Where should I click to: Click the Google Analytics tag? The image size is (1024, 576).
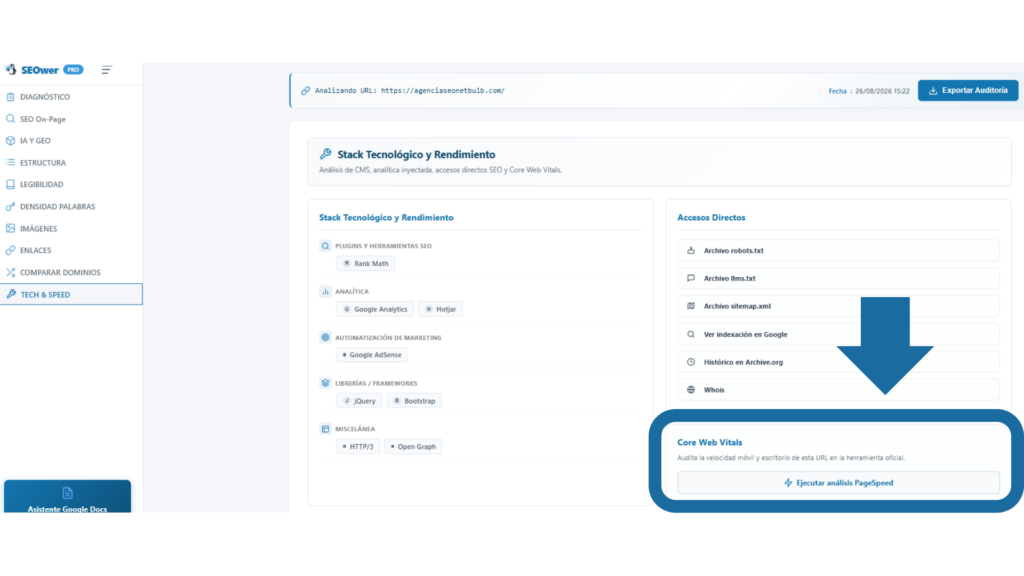tap(375, 309)
